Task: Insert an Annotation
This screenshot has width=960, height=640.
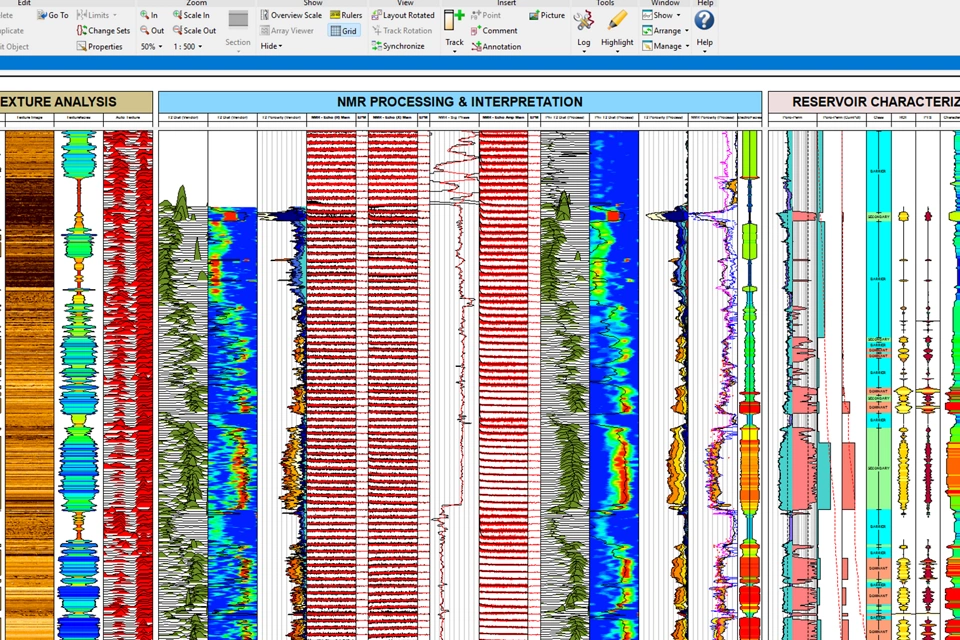Action: 497,46
